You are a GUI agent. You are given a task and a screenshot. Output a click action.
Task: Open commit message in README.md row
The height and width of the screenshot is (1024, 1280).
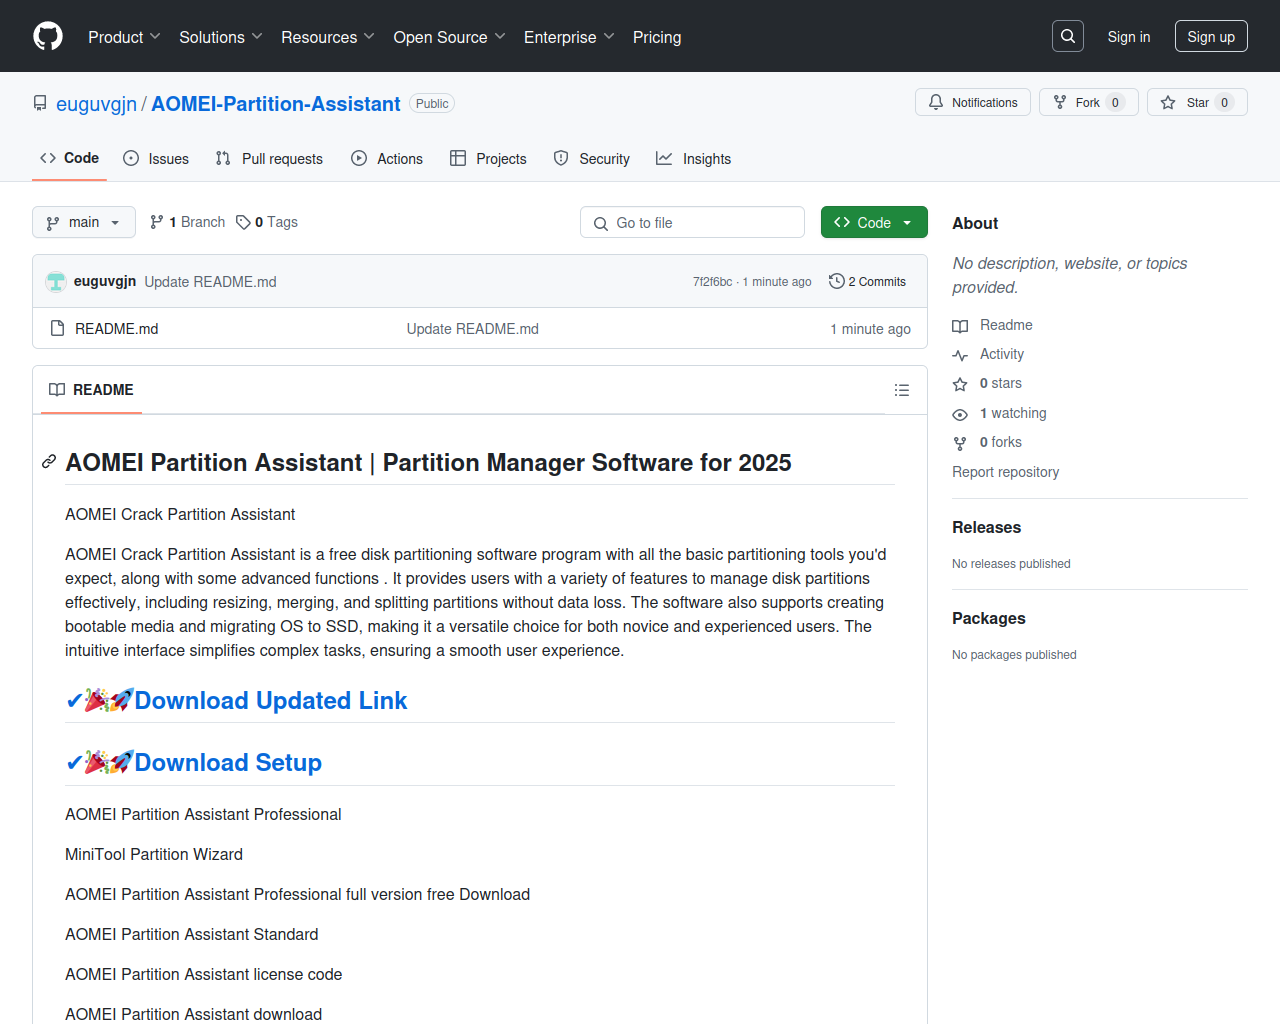(x=473, y=328)
